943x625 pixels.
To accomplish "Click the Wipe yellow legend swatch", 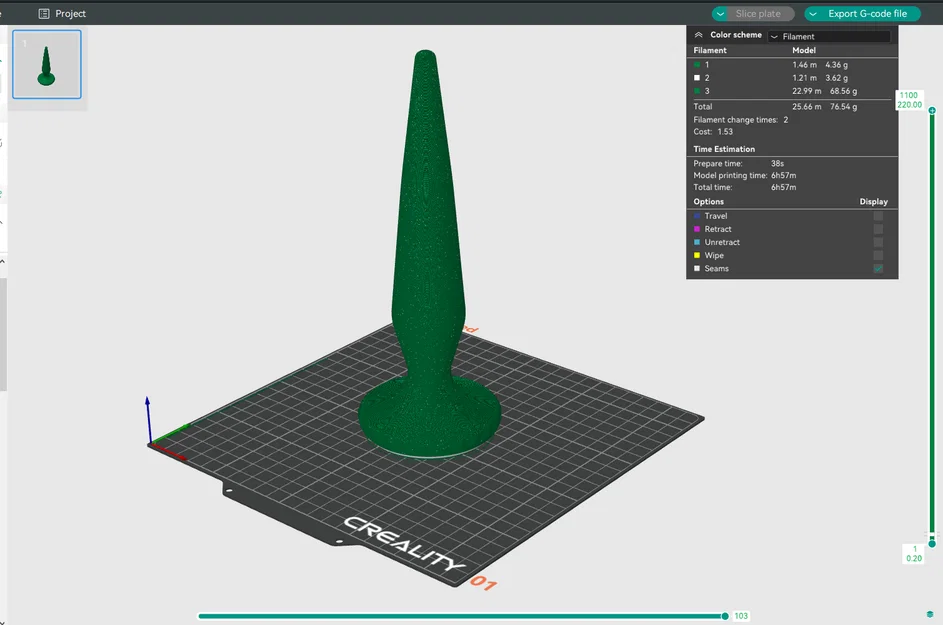I will (697, 256).
